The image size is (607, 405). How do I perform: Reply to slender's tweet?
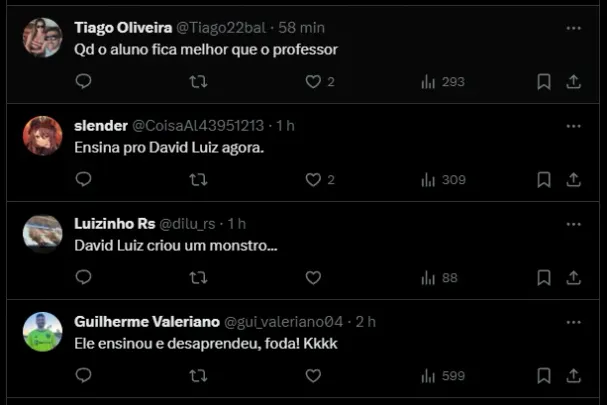pyautogui.click(x=84, y=179)
